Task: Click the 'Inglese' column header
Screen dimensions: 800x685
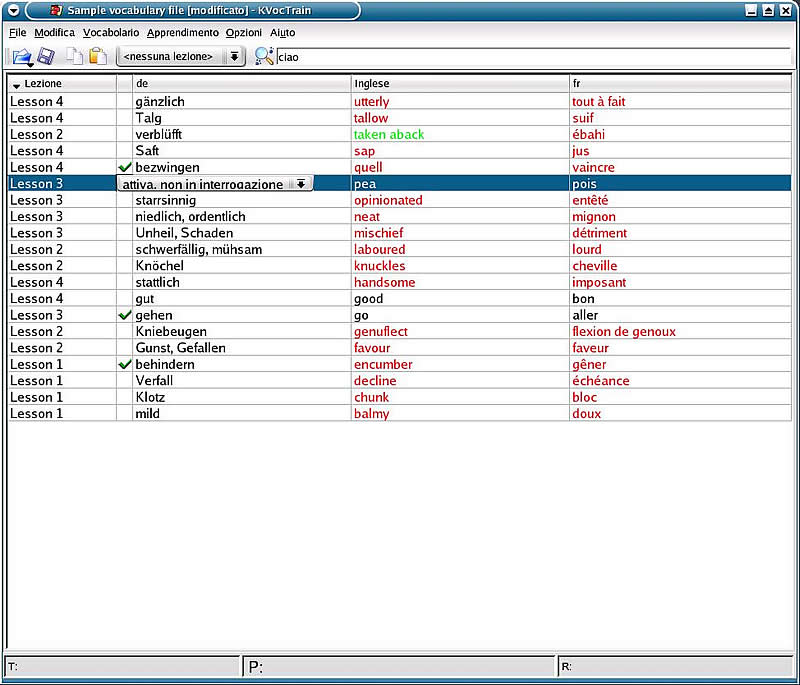Action: 460,84
